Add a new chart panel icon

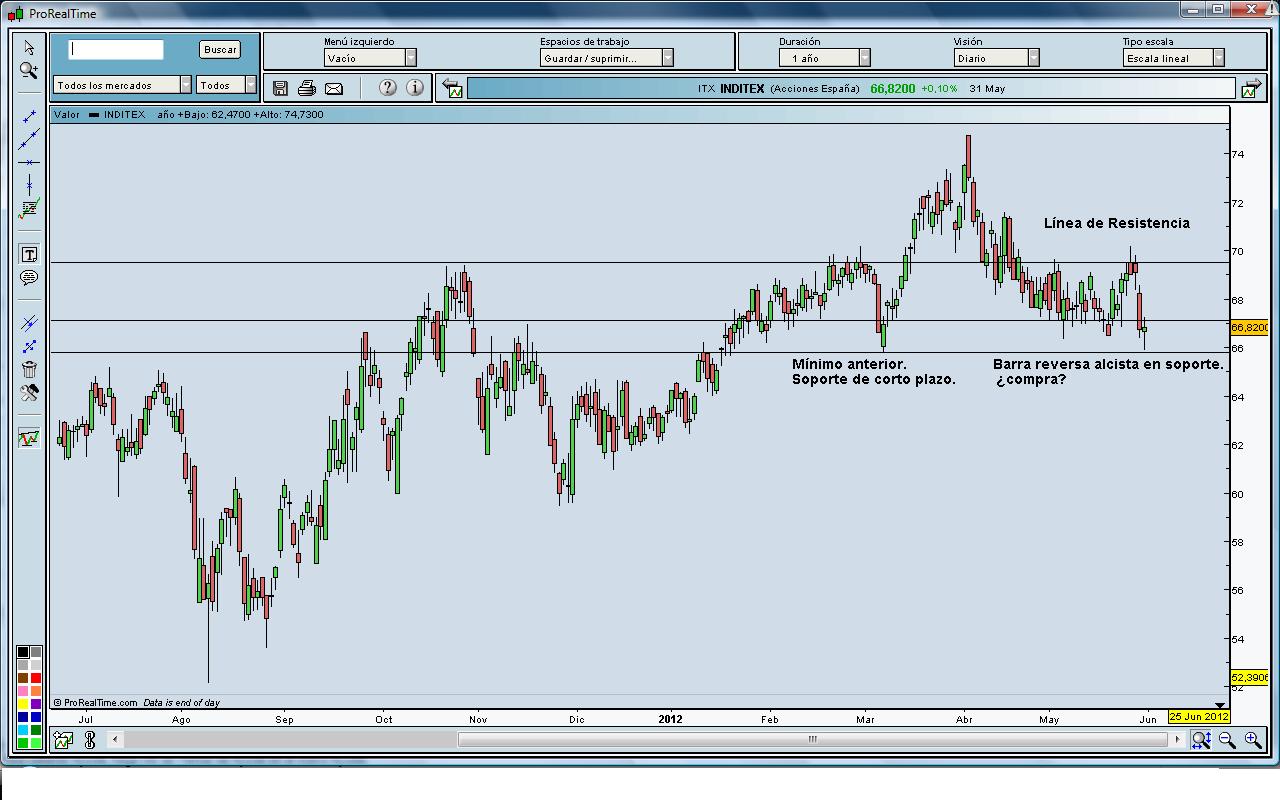(64, 740)
